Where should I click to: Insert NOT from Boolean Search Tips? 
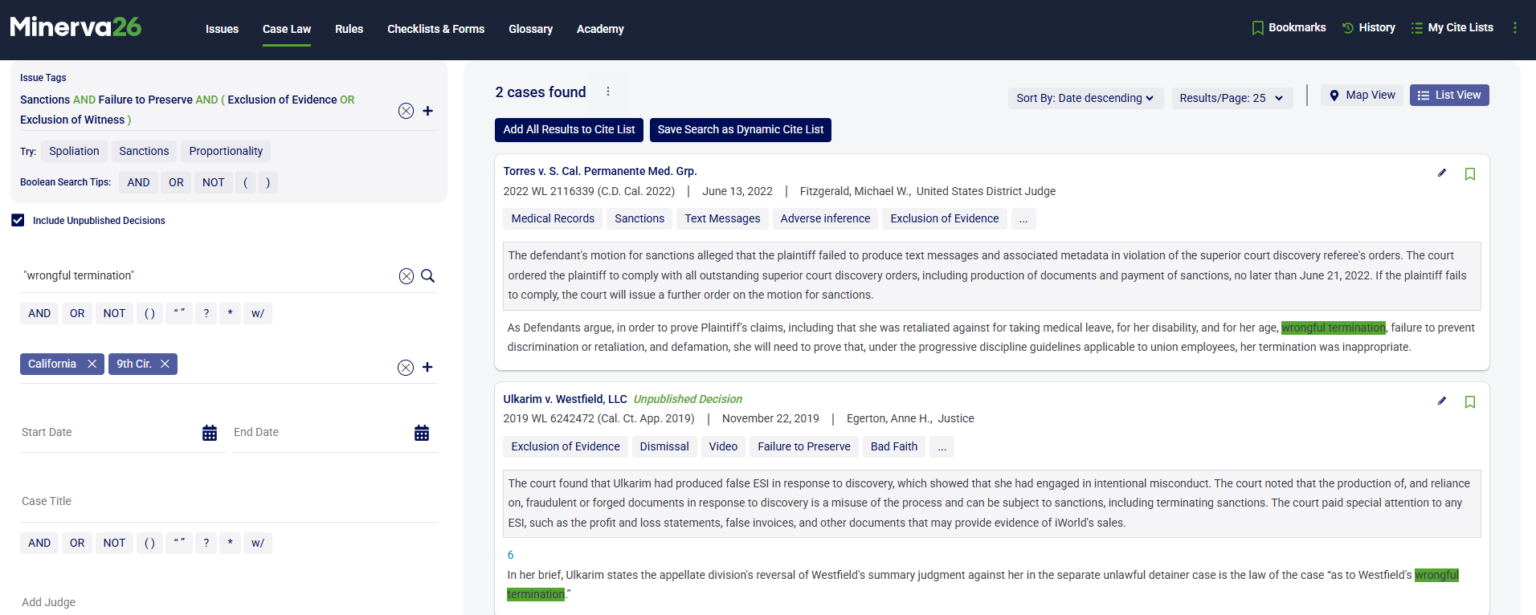(x=214, y=182)
